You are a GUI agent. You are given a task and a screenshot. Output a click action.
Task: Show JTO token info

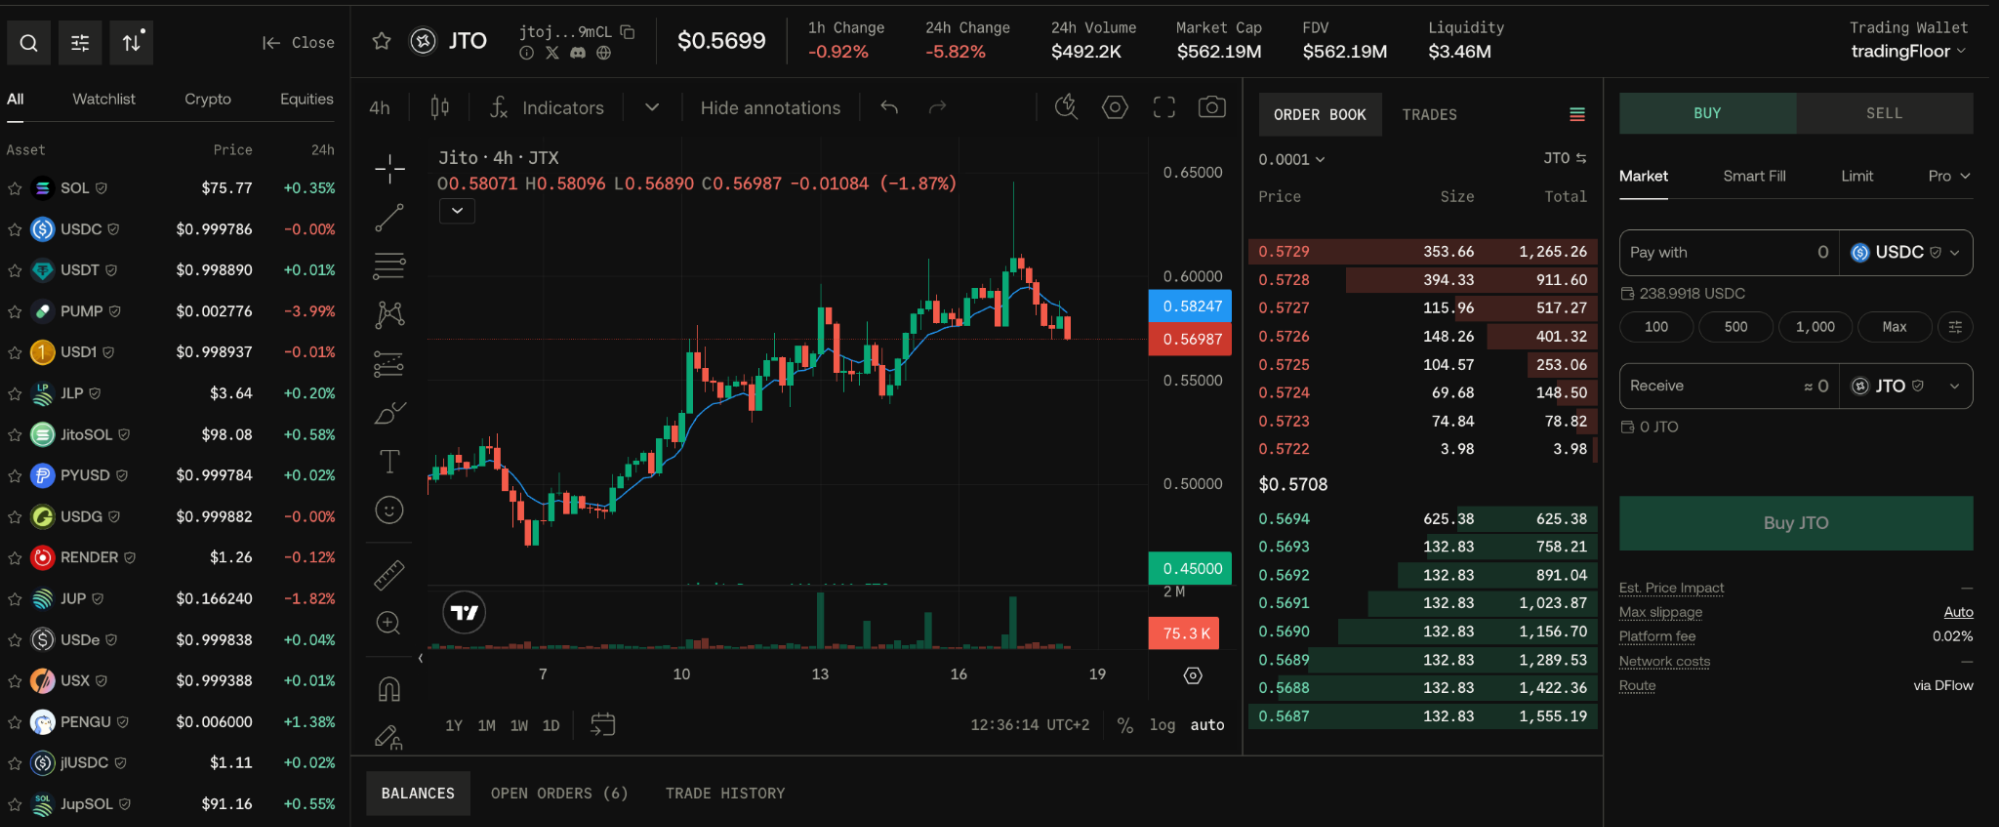(x=526, y=53)
